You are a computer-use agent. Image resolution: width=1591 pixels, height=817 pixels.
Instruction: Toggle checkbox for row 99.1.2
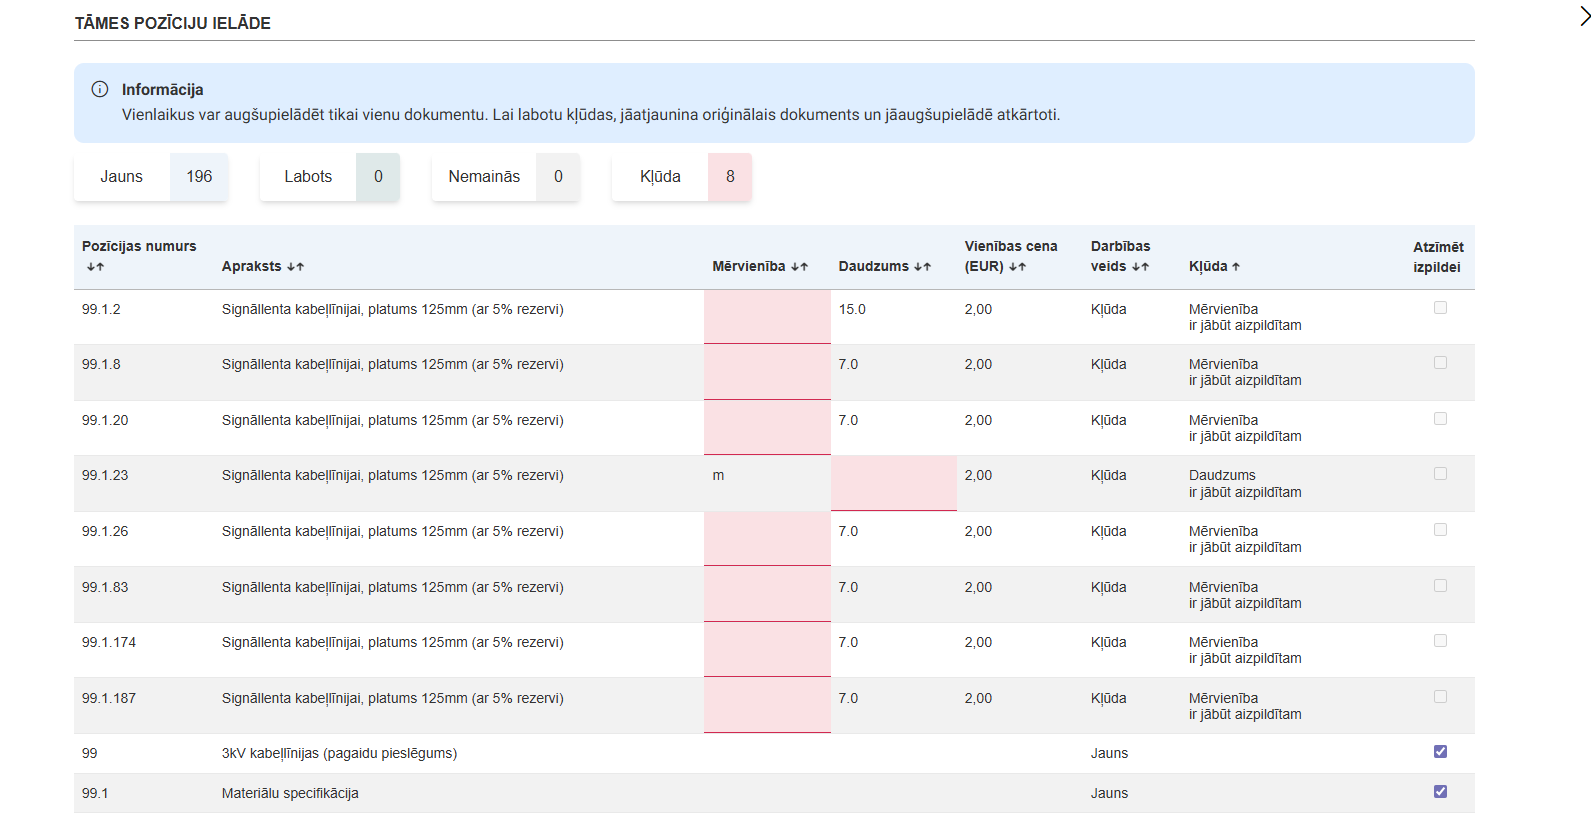click(1440, 308)
